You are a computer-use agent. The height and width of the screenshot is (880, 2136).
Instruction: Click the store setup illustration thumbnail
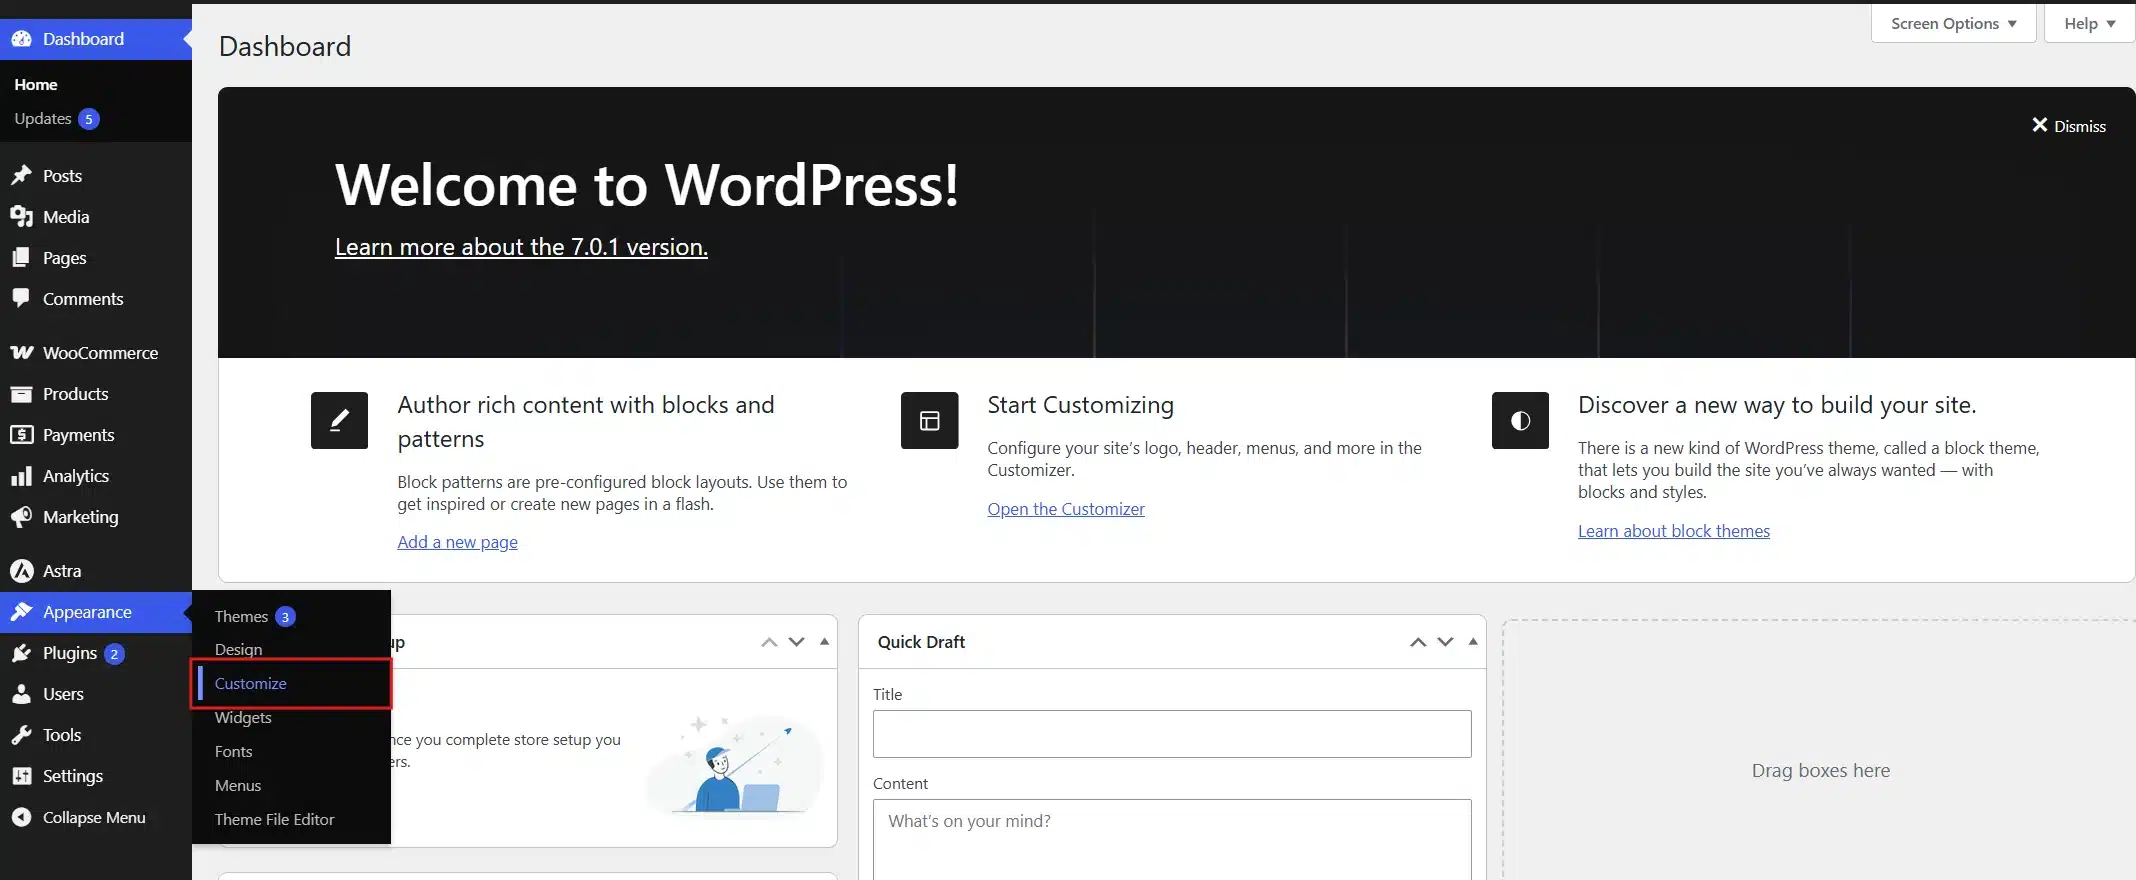point(735,765)
